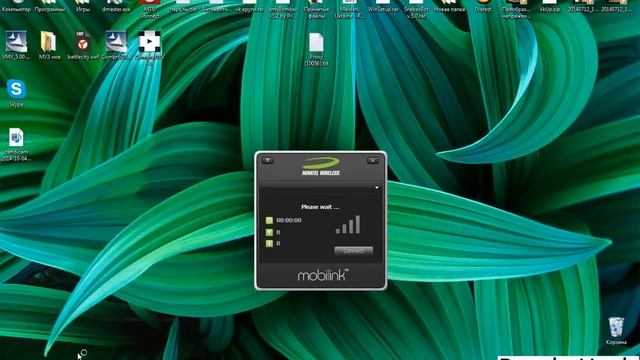
Task: Select the Компьютер desktop icon
Action: 16,6
